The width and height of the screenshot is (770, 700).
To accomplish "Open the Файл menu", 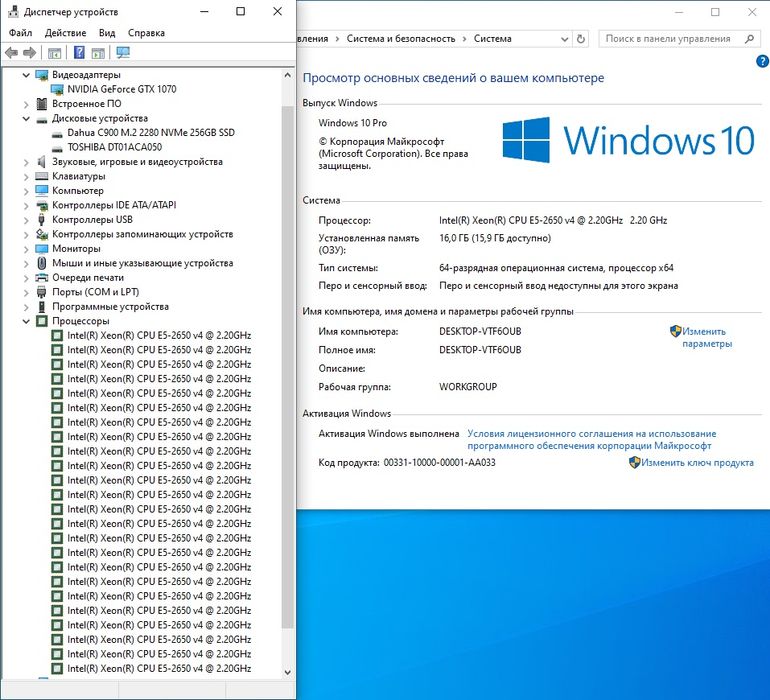I will click(x=21, y=33).
